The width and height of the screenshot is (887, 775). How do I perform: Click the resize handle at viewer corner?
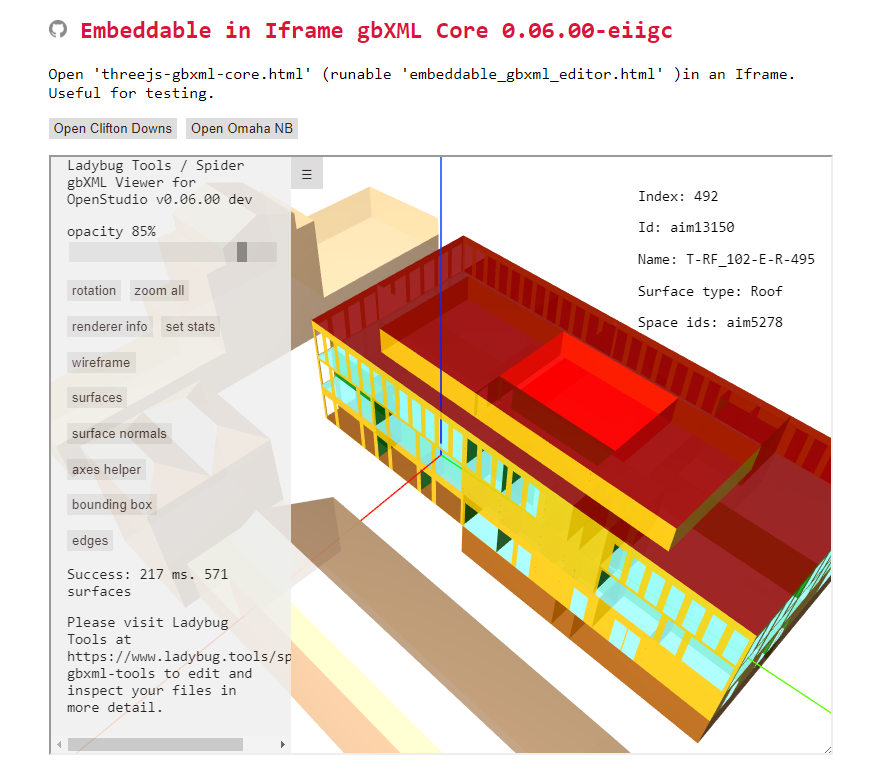(x=827, y=749)
